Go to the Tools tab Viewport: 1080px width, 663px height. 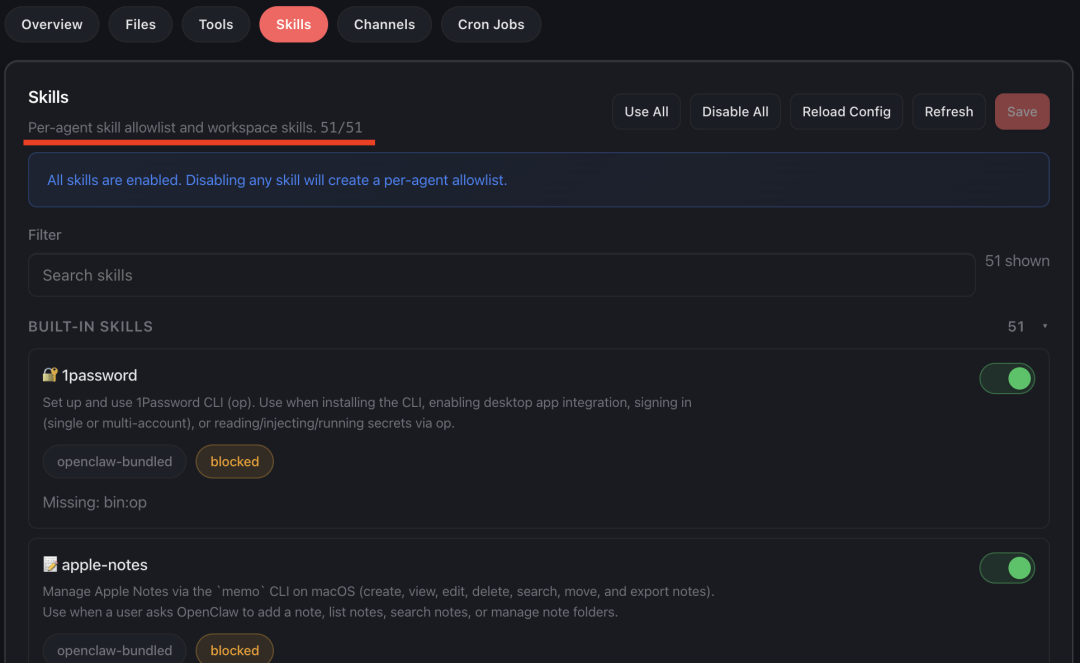pos(216,25)
